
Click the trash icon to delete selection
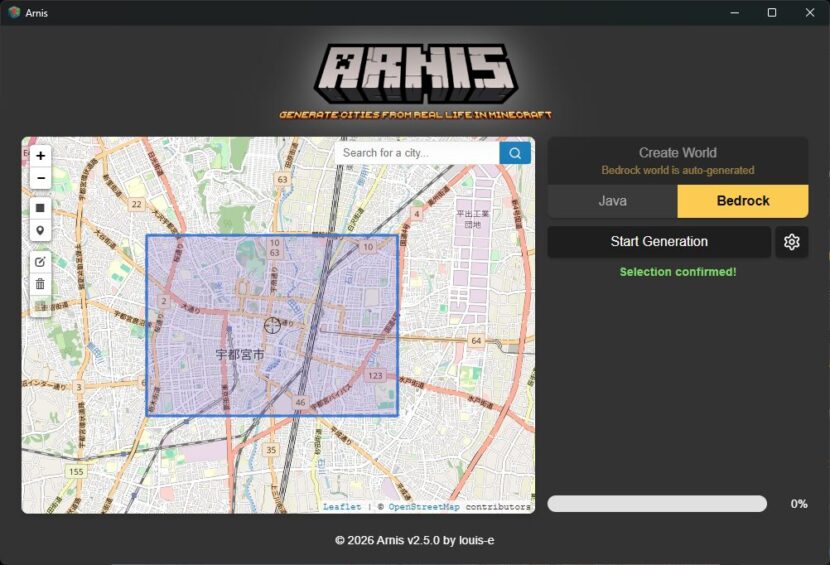pyautogui.click(x=40, y=285)
